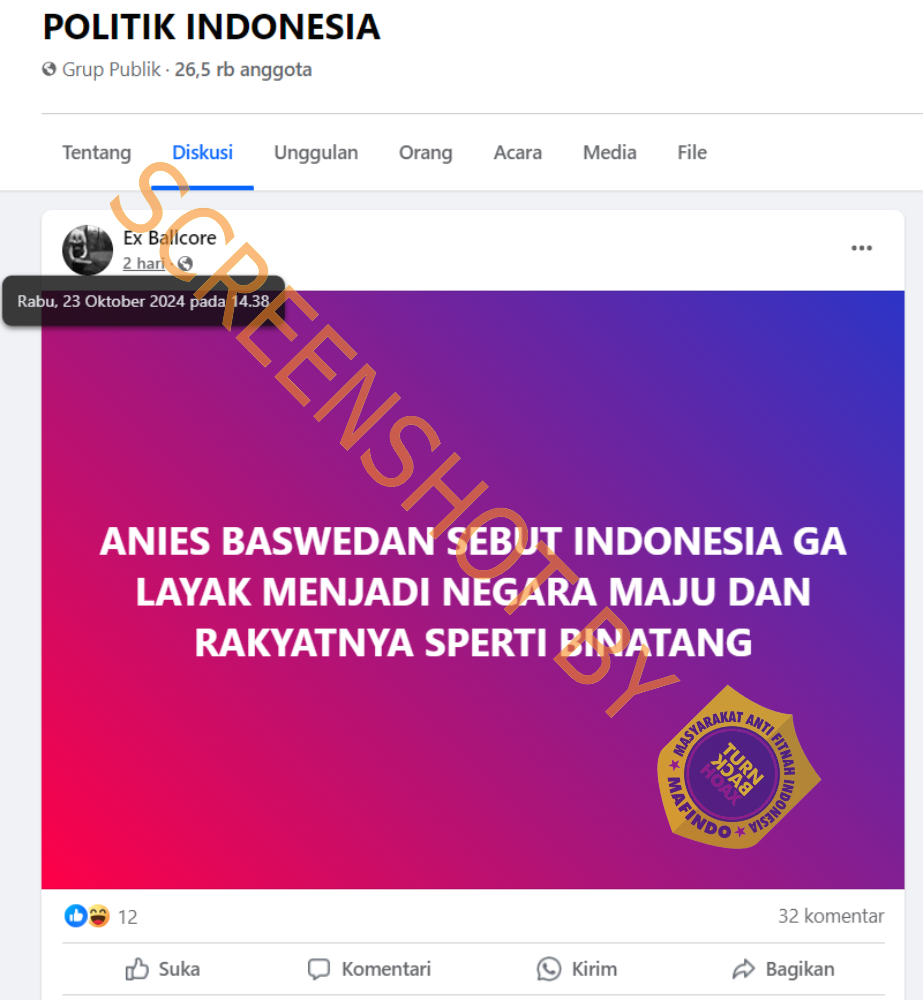Open Ex Ballcore's profile name link
The width and height of the screenshot is (923, 1000).
(170, 238)
